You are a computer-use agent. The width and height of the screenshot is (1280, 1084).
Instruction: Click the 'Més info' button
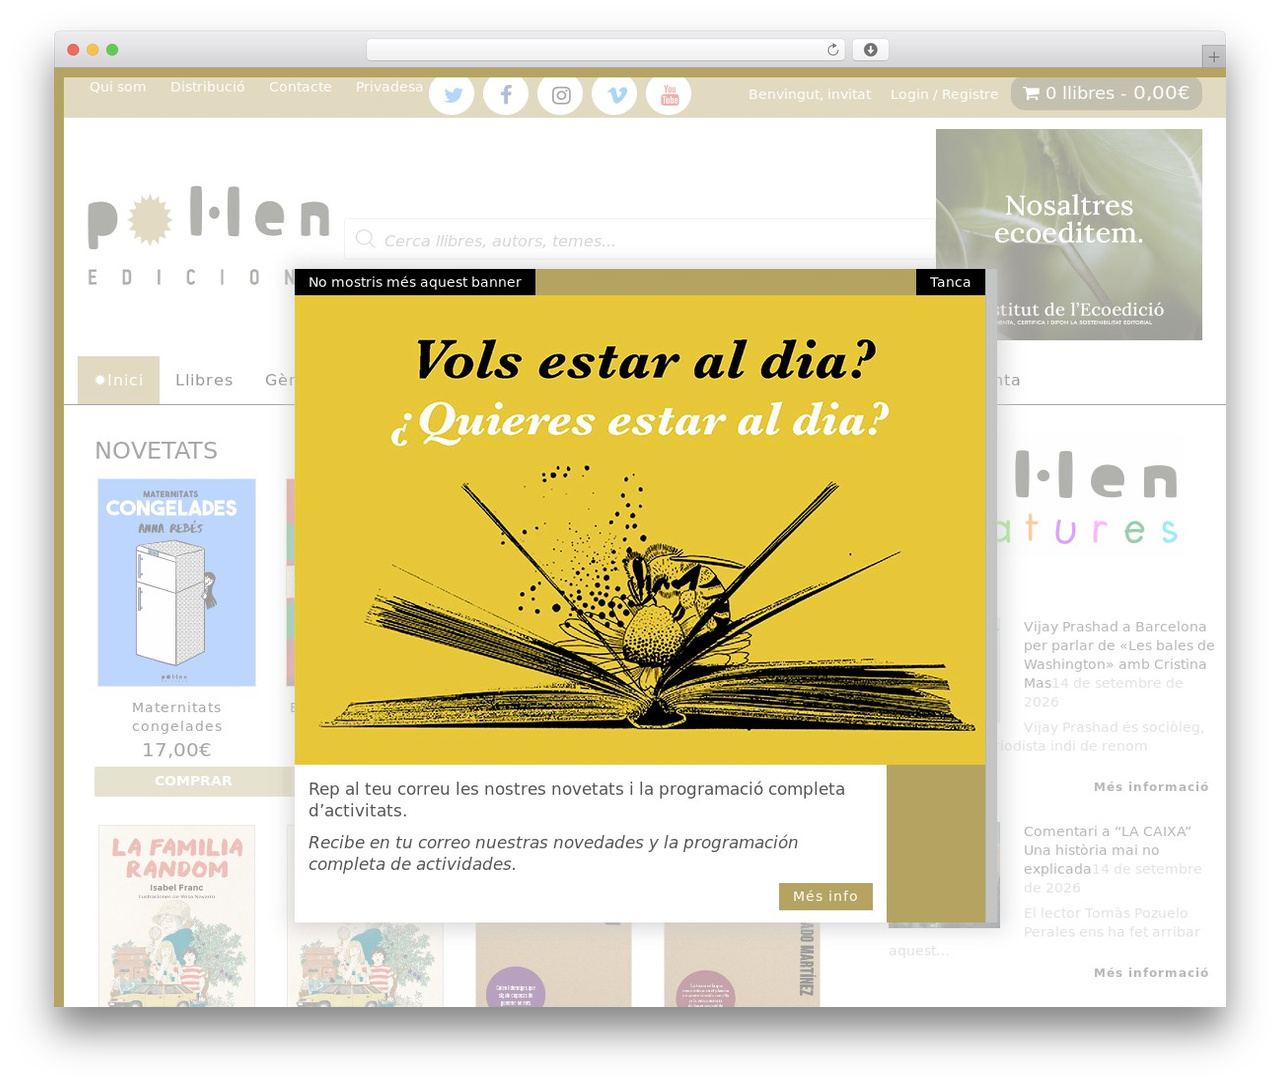[x=825, y=896]
